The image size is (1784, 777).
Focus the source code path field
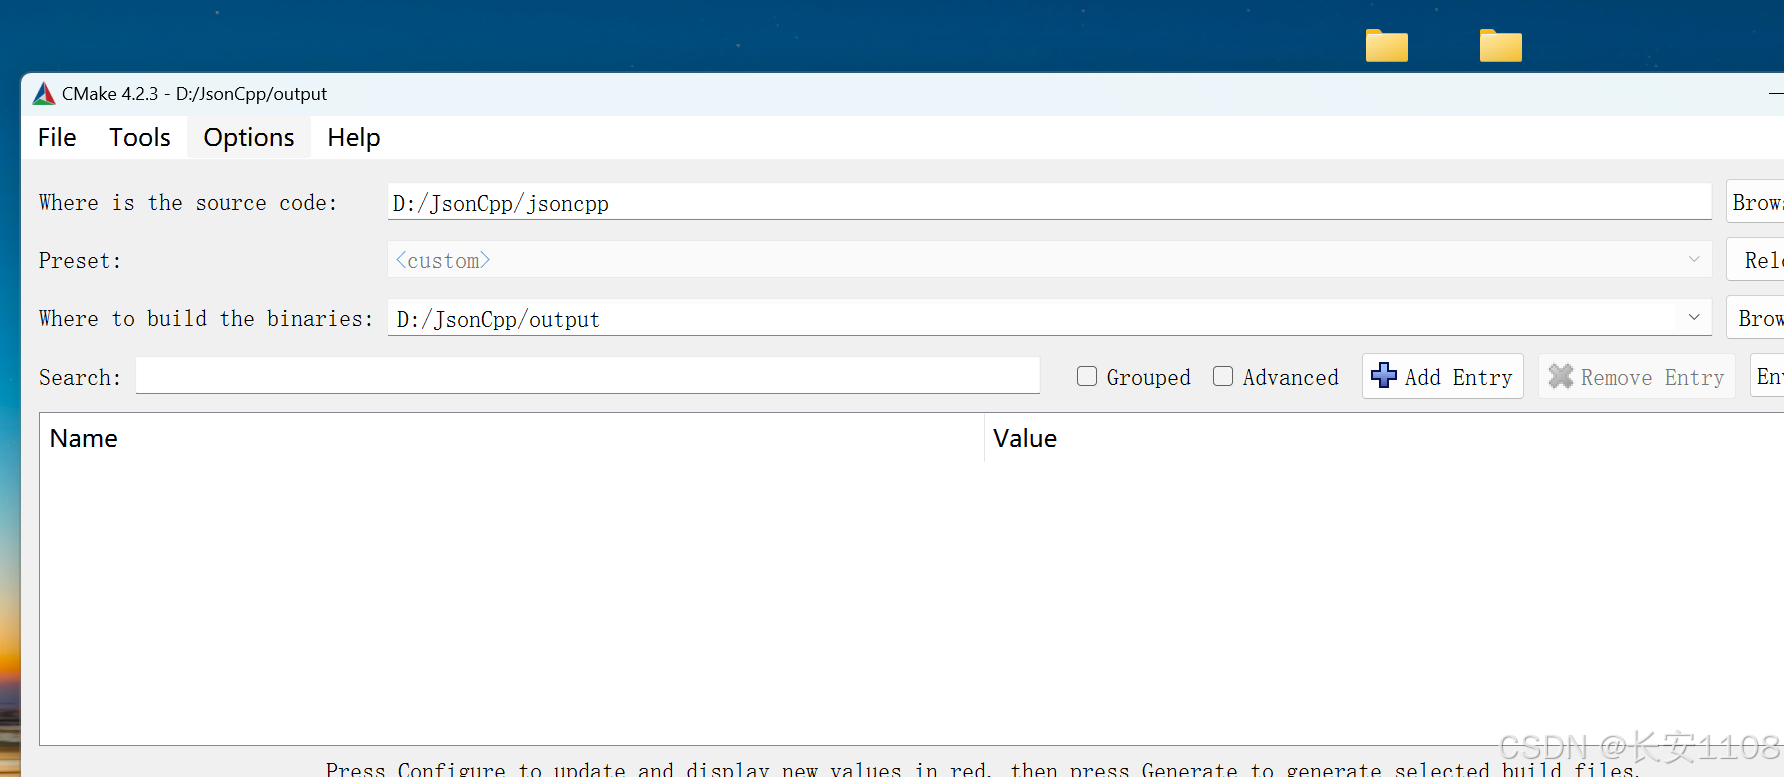[1049, 202]
